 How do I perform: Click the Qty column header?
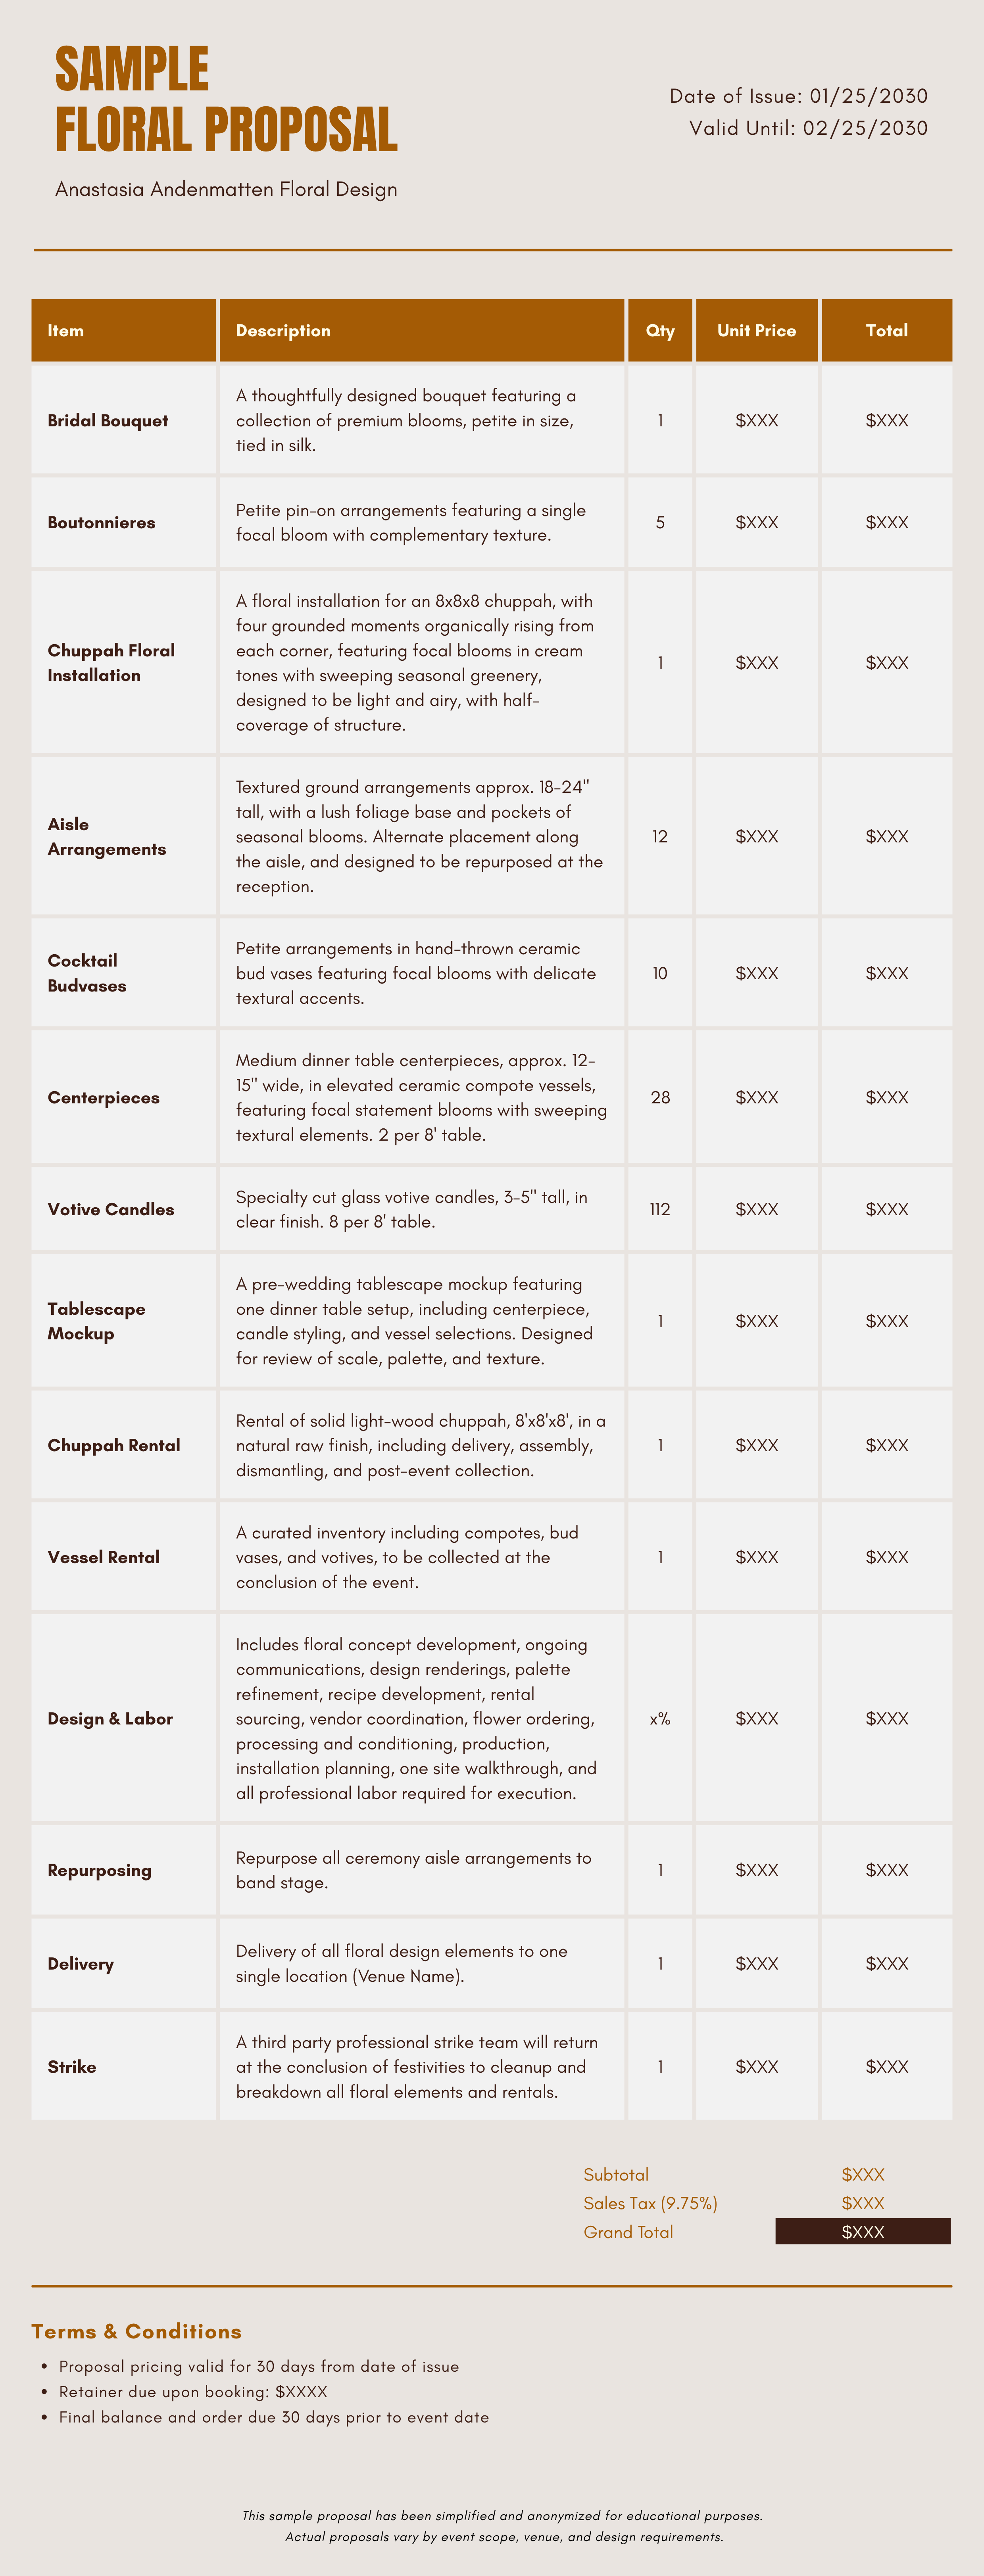[660, 330]
